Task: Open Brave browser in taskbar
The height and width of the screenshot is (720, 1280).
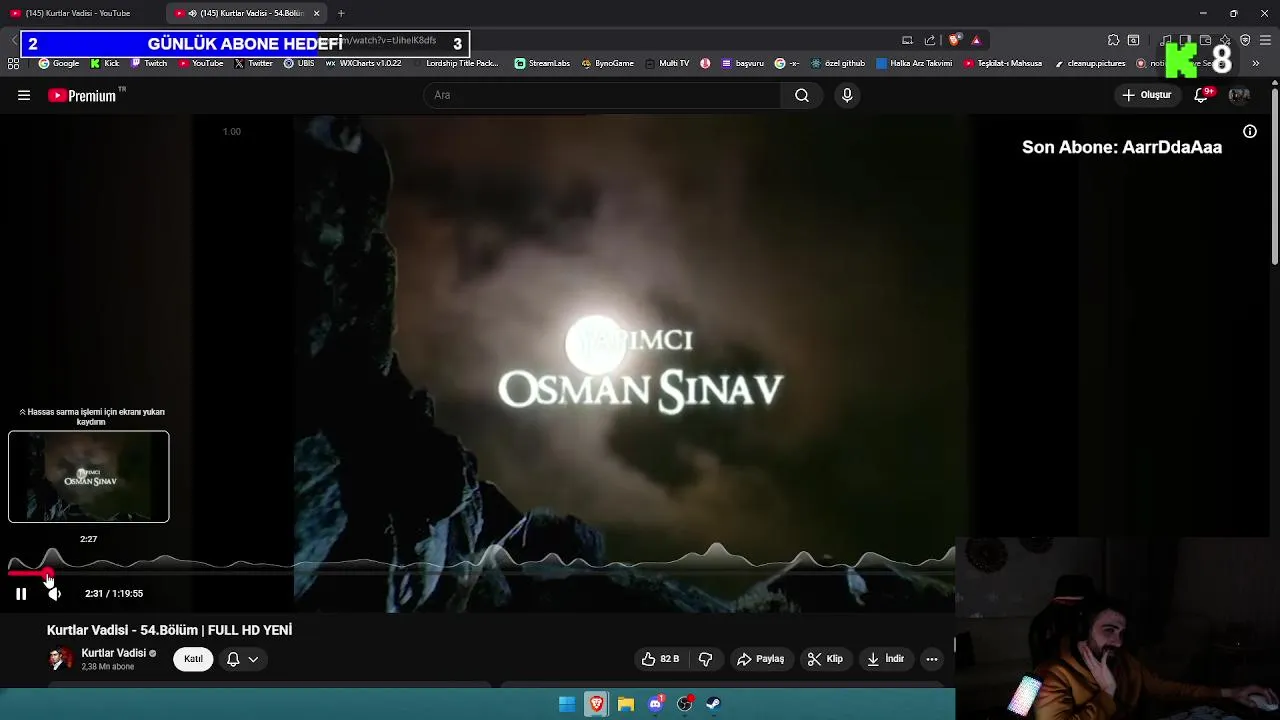Action: [596, 704]
